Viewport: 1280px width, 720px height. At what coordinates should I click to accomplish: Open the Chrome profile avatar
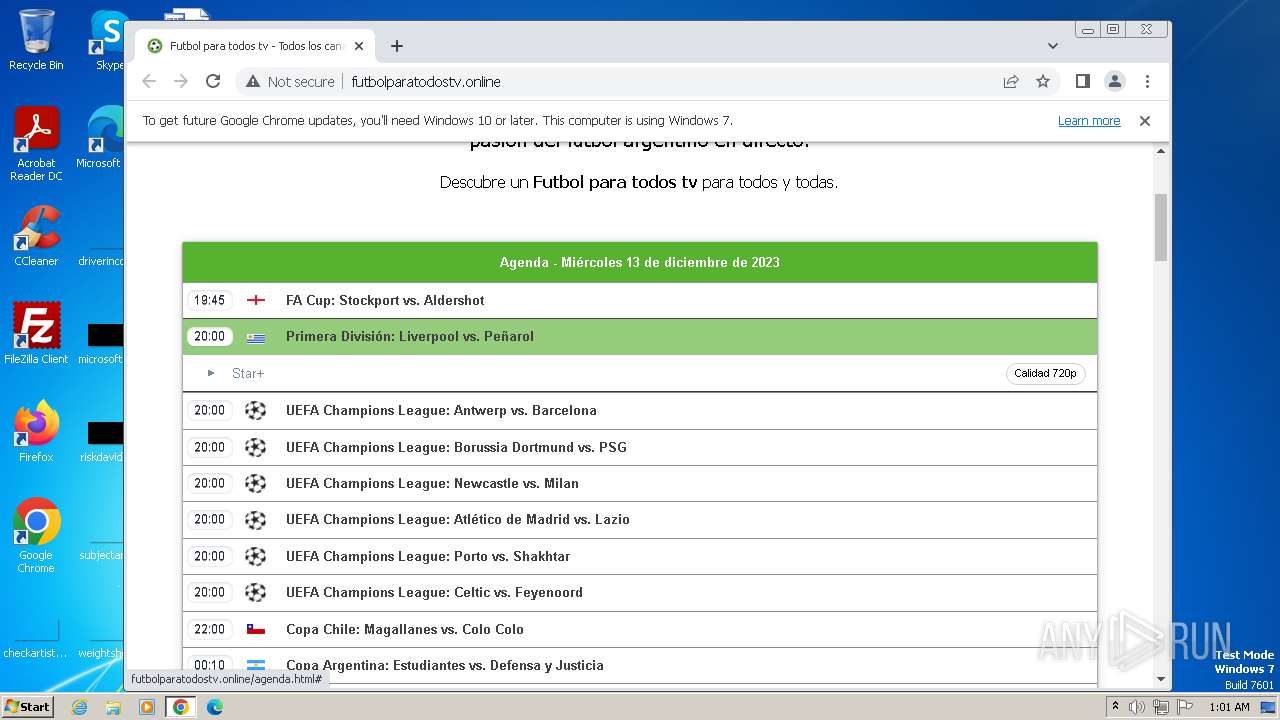tap(1115, 81)
